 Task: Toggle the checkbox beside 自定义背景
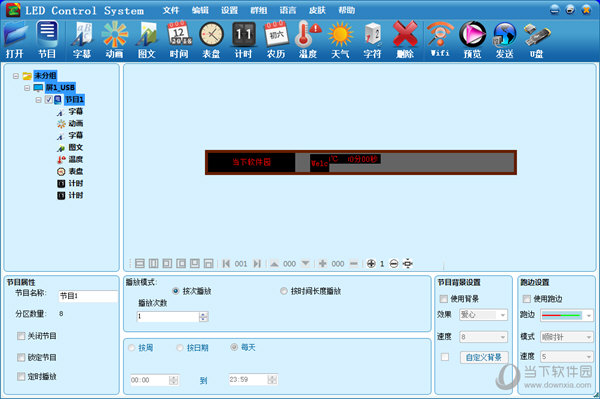(445, 357)
